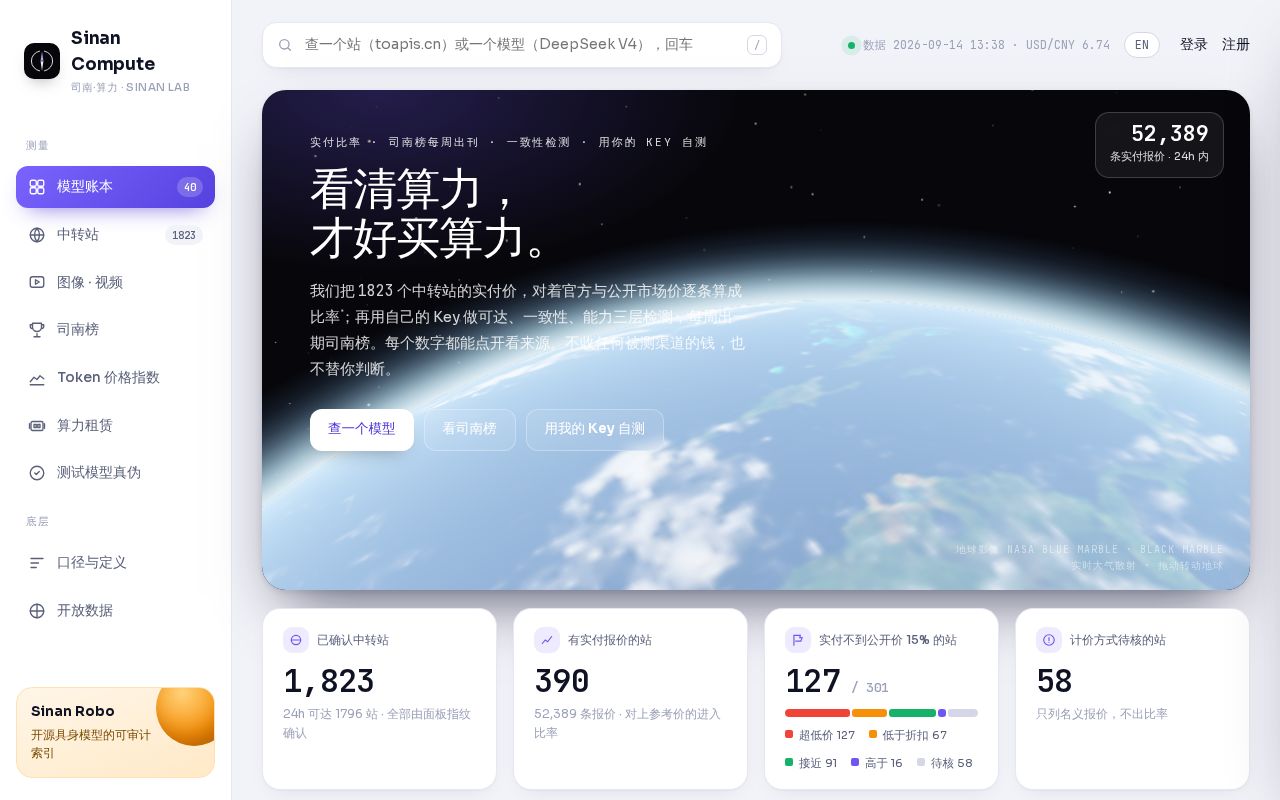Click the 52,389 条实付报价 counter badge
This screenshot has width=1280, height=800.
[1159, 145]
